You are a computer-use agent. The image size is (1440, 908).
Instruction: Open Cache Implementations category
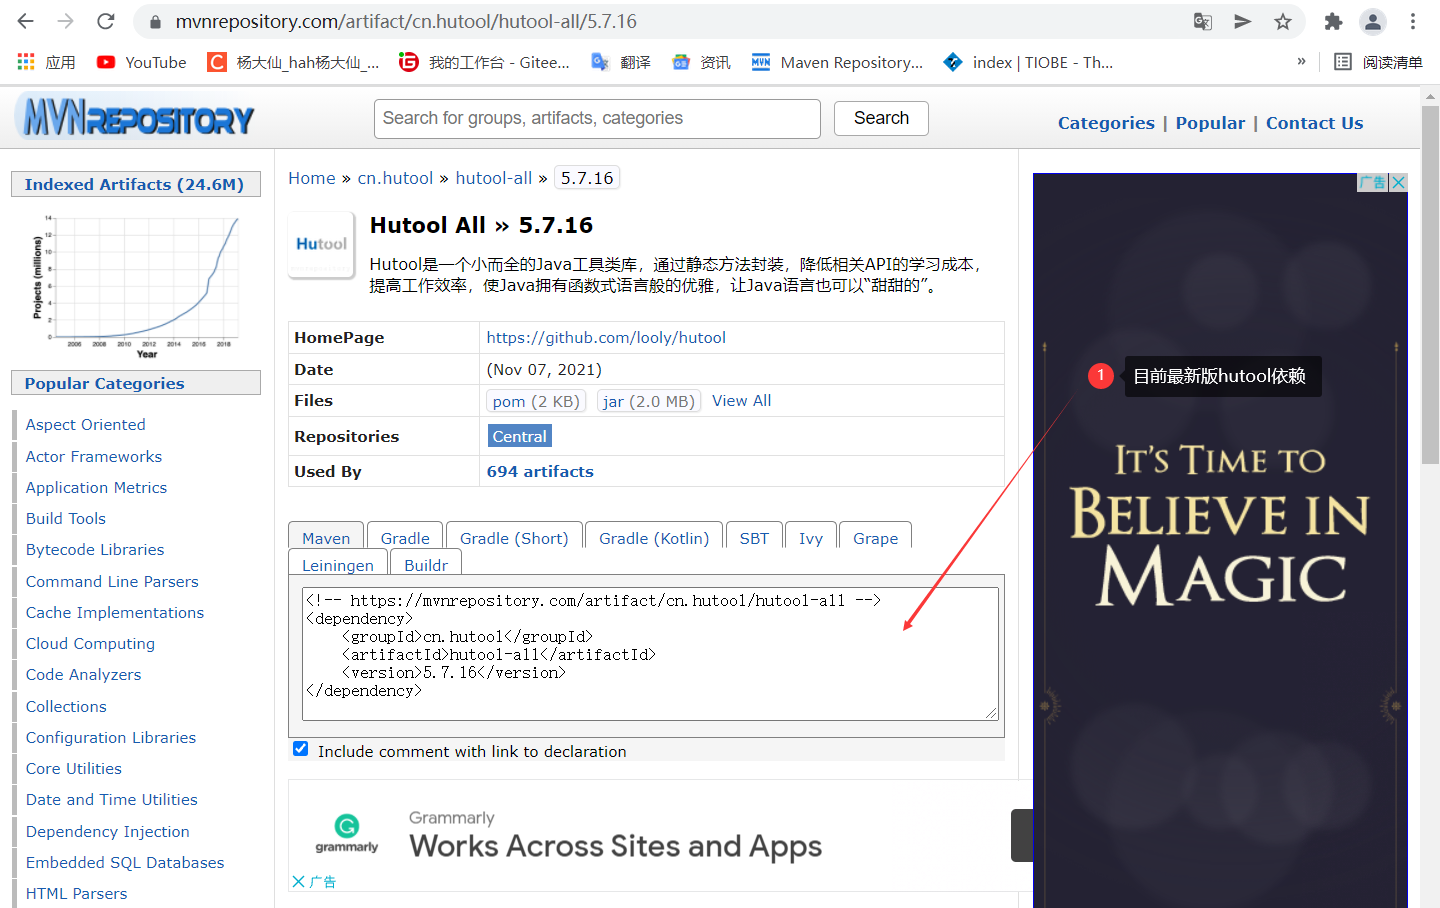[x=114, y=612]
